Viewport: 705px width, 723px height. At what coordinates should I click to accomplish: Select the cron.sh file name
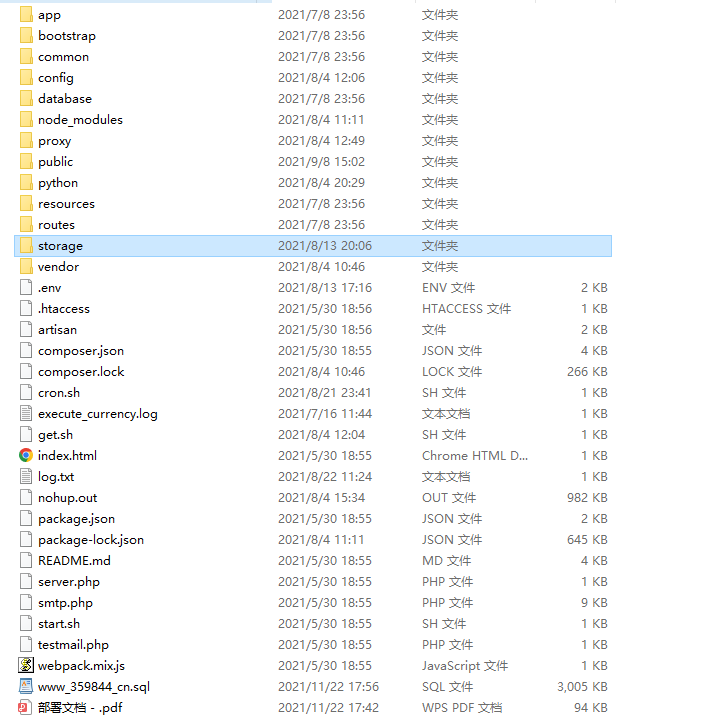59,392
